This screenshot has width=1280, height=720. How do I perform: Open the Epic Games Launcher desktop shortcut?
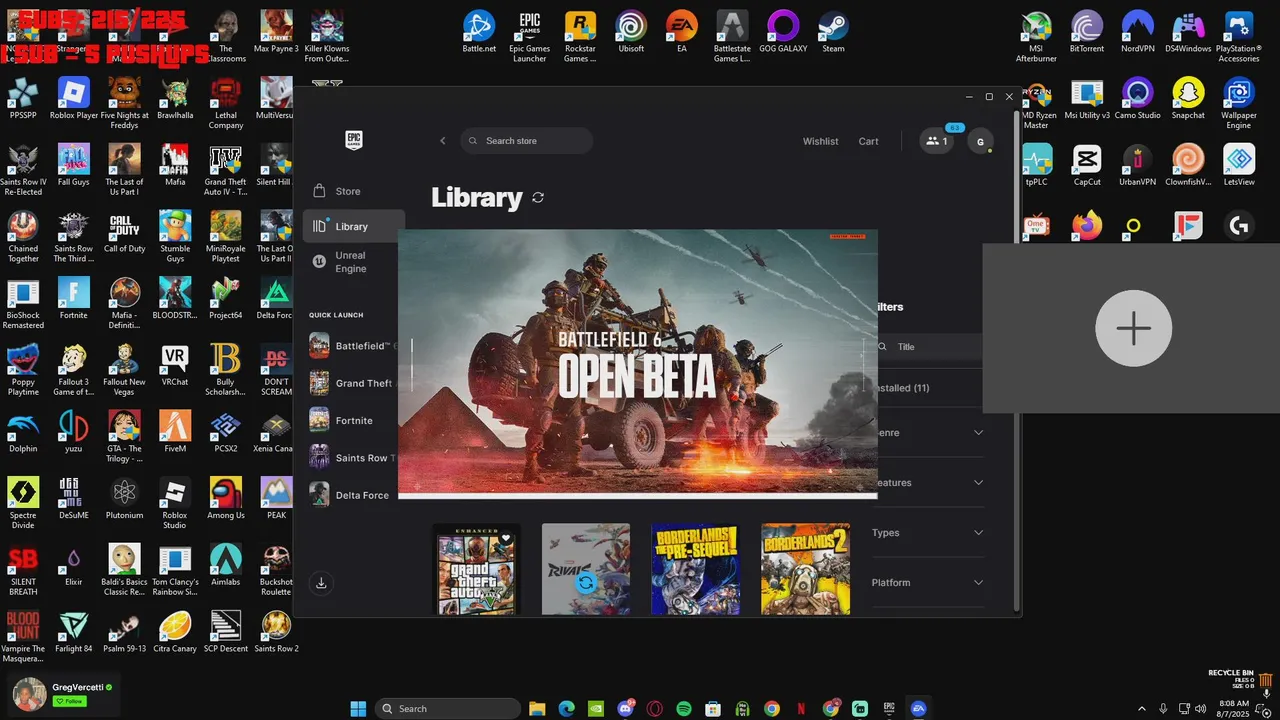(530, 38)
